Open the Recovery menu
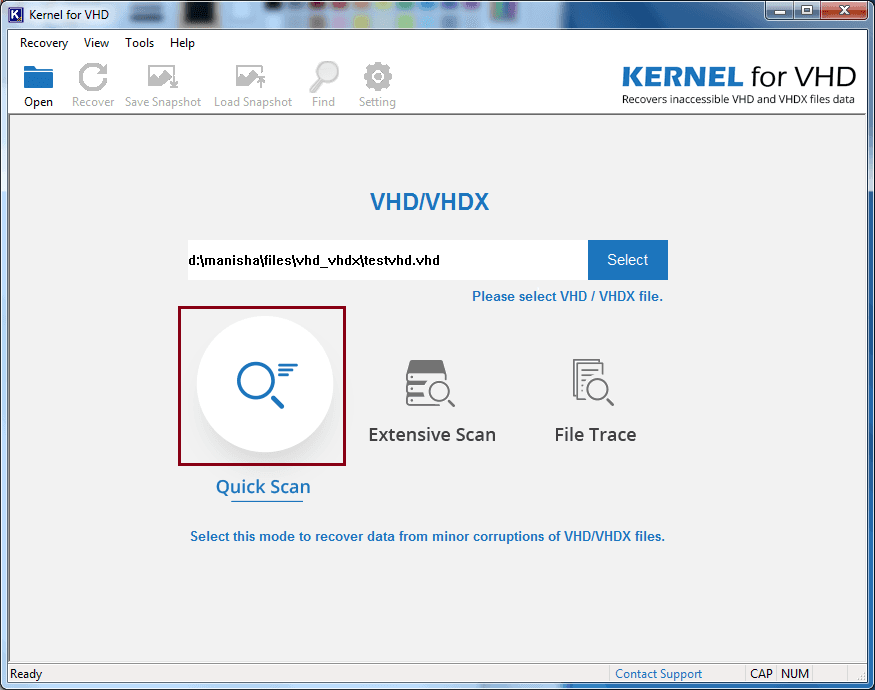Image resolution: width=875 pixels, height=690 pixels. click(x=44, y=43)
